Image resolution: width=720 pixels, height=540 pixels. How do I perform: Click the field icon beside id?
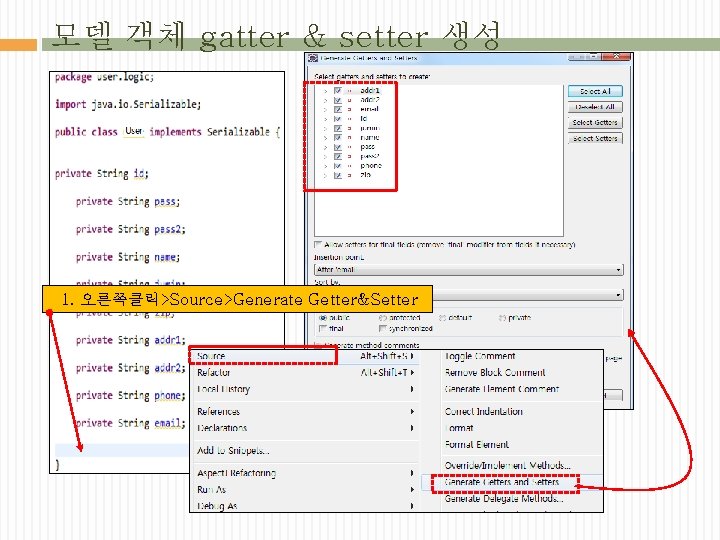click(x=349, y=118)
